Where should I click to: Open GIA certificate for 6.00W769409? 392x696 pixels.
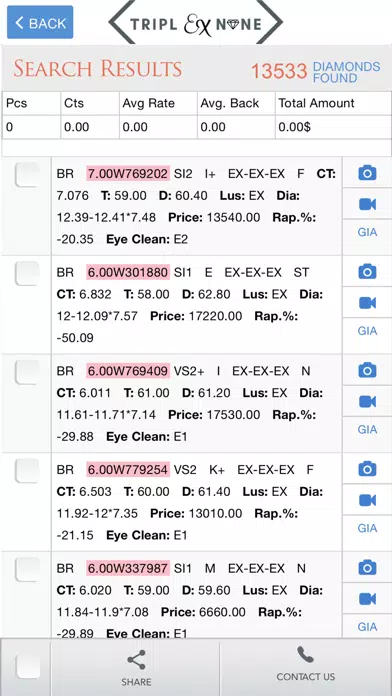367,430
